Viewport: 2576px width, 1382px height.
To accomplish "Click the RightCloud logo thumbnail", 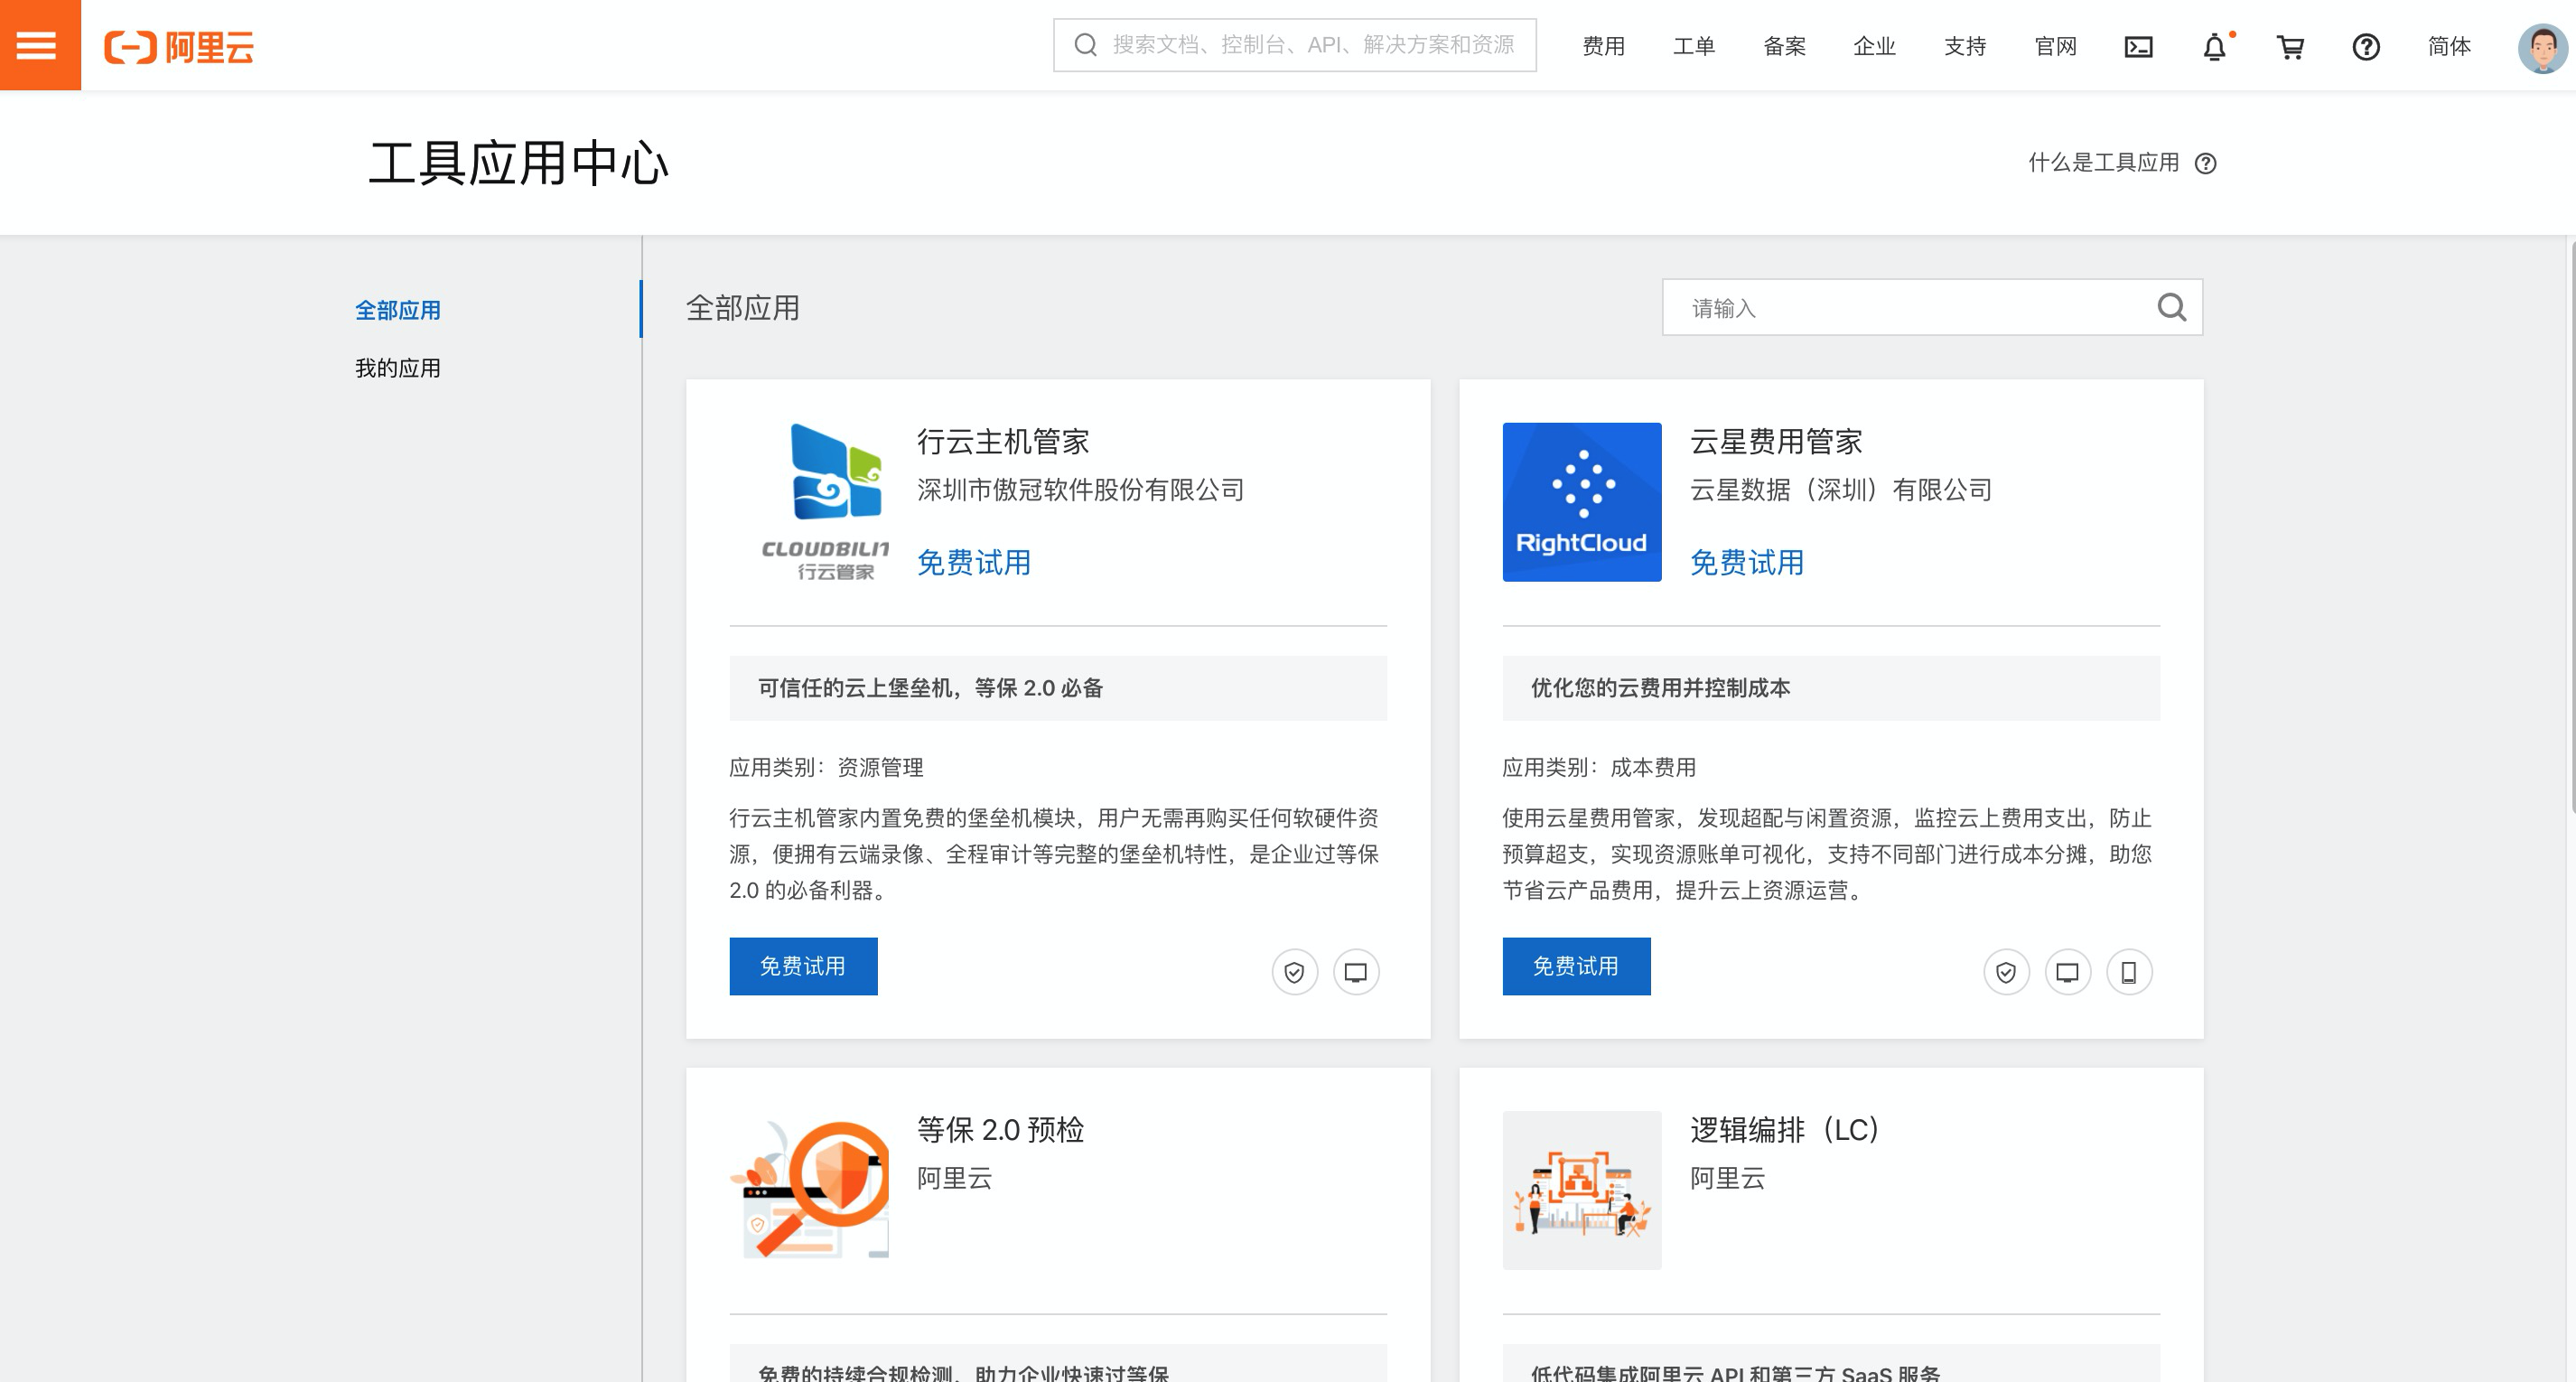I will [x=1582, y=502].
